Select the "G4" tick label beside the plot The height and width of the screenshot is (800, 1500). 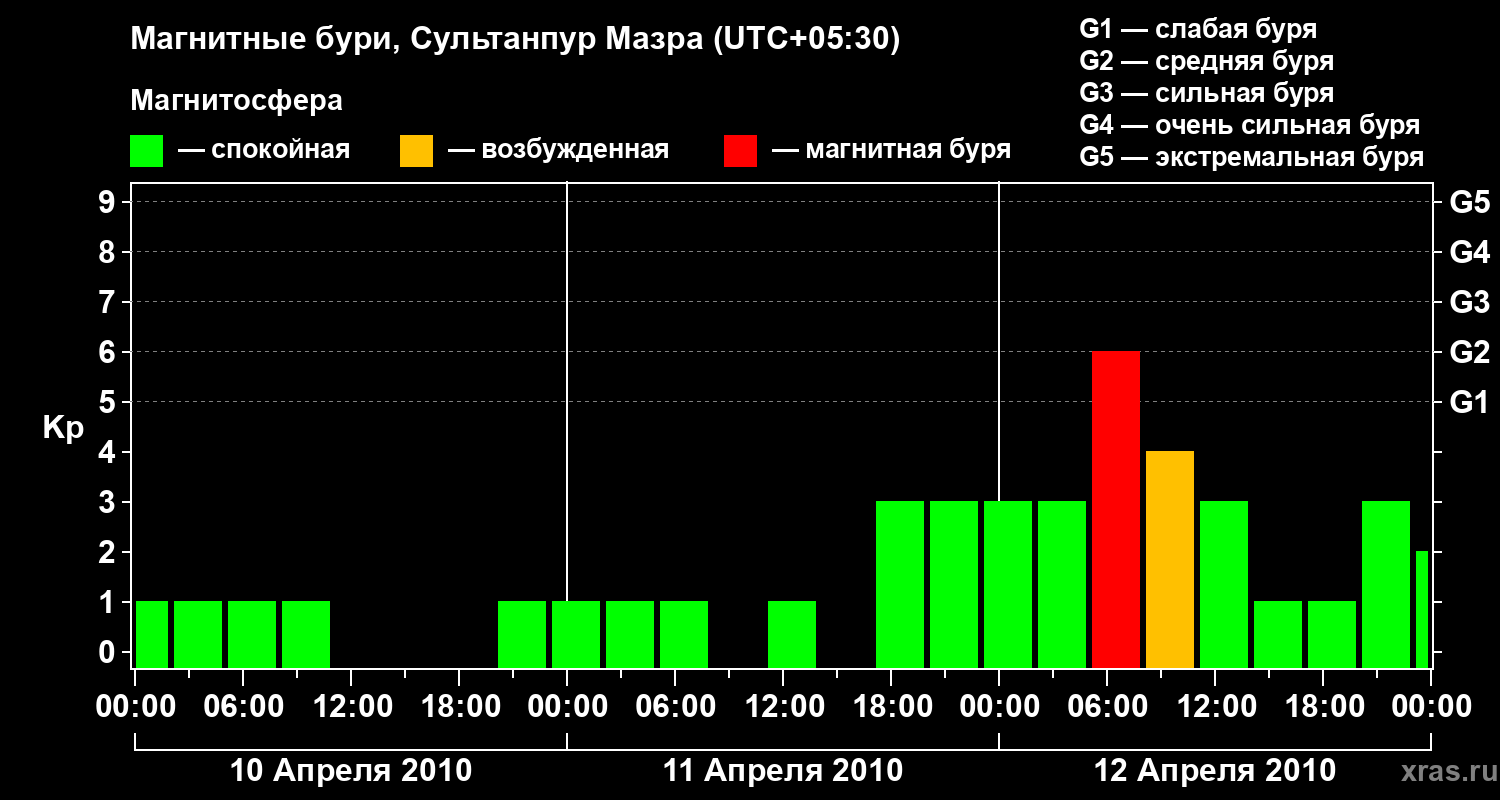[1469, 252]
